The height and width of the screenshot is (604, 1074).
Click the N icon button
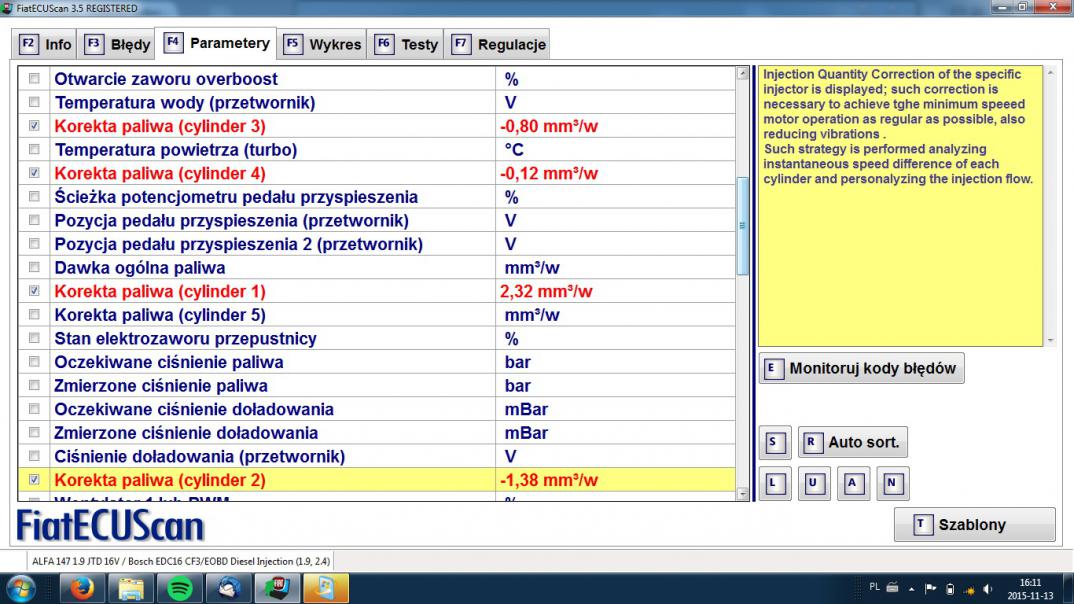tap(892, 484)
